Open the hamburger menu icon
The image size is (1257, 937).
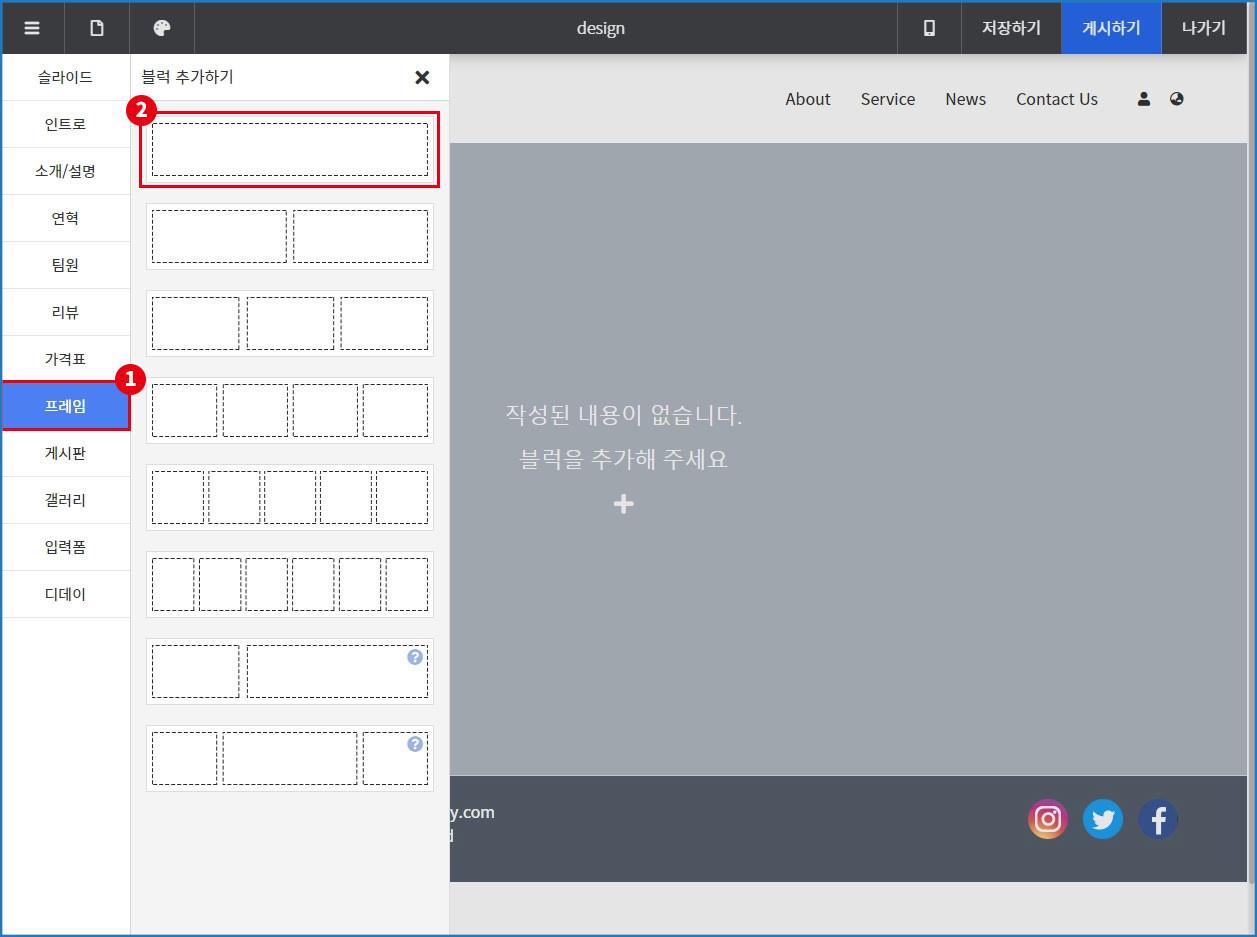click(32, 28)
